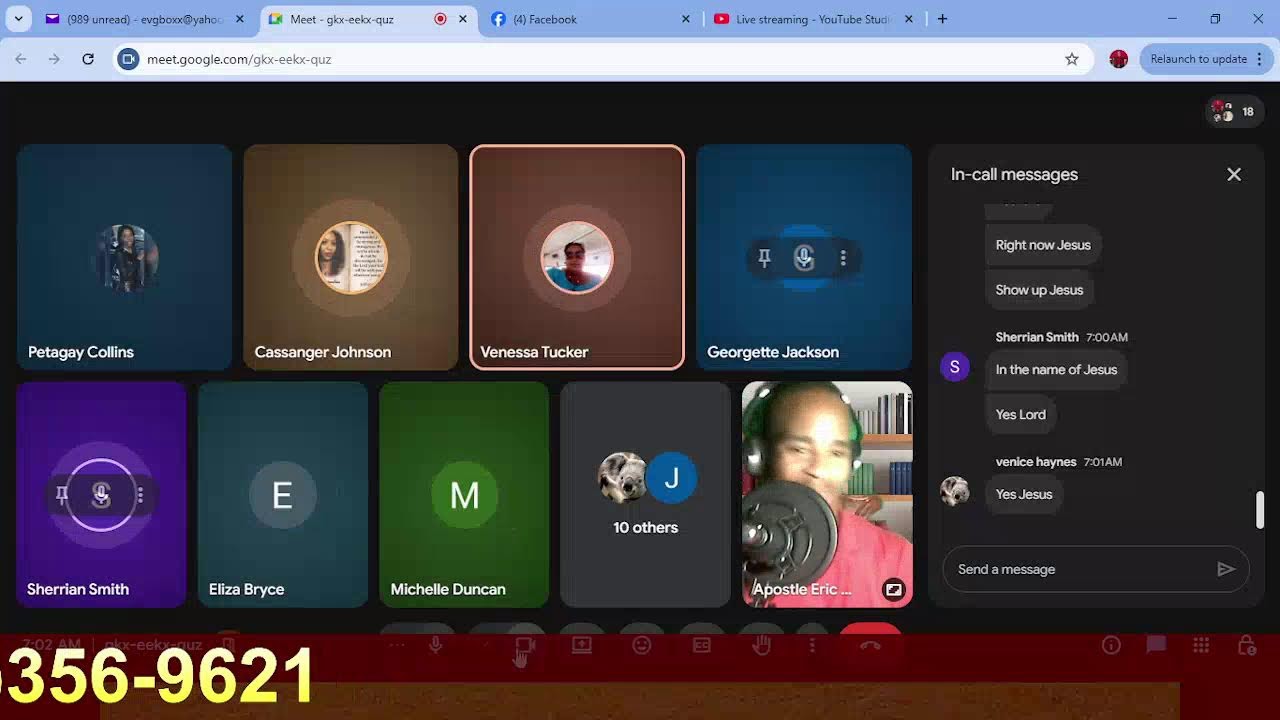Open the 10 others participants tile
The height and width of the screenshot is (720, 1280).
click(645, 495)
